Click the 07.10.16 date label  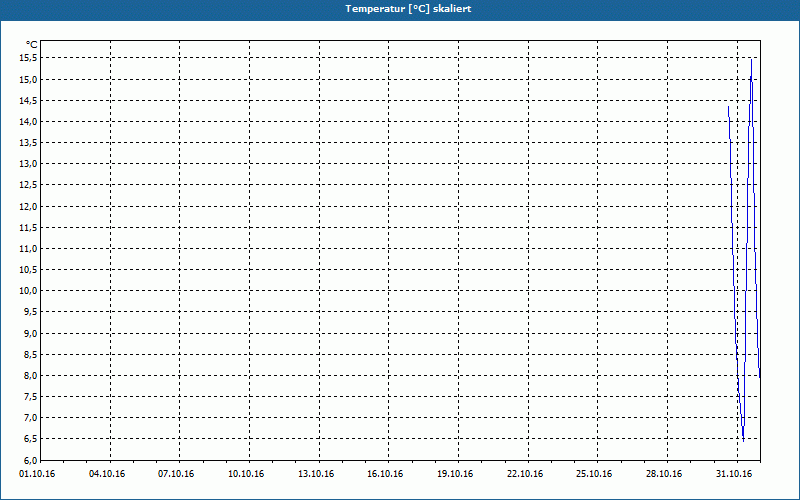[176, 474]
